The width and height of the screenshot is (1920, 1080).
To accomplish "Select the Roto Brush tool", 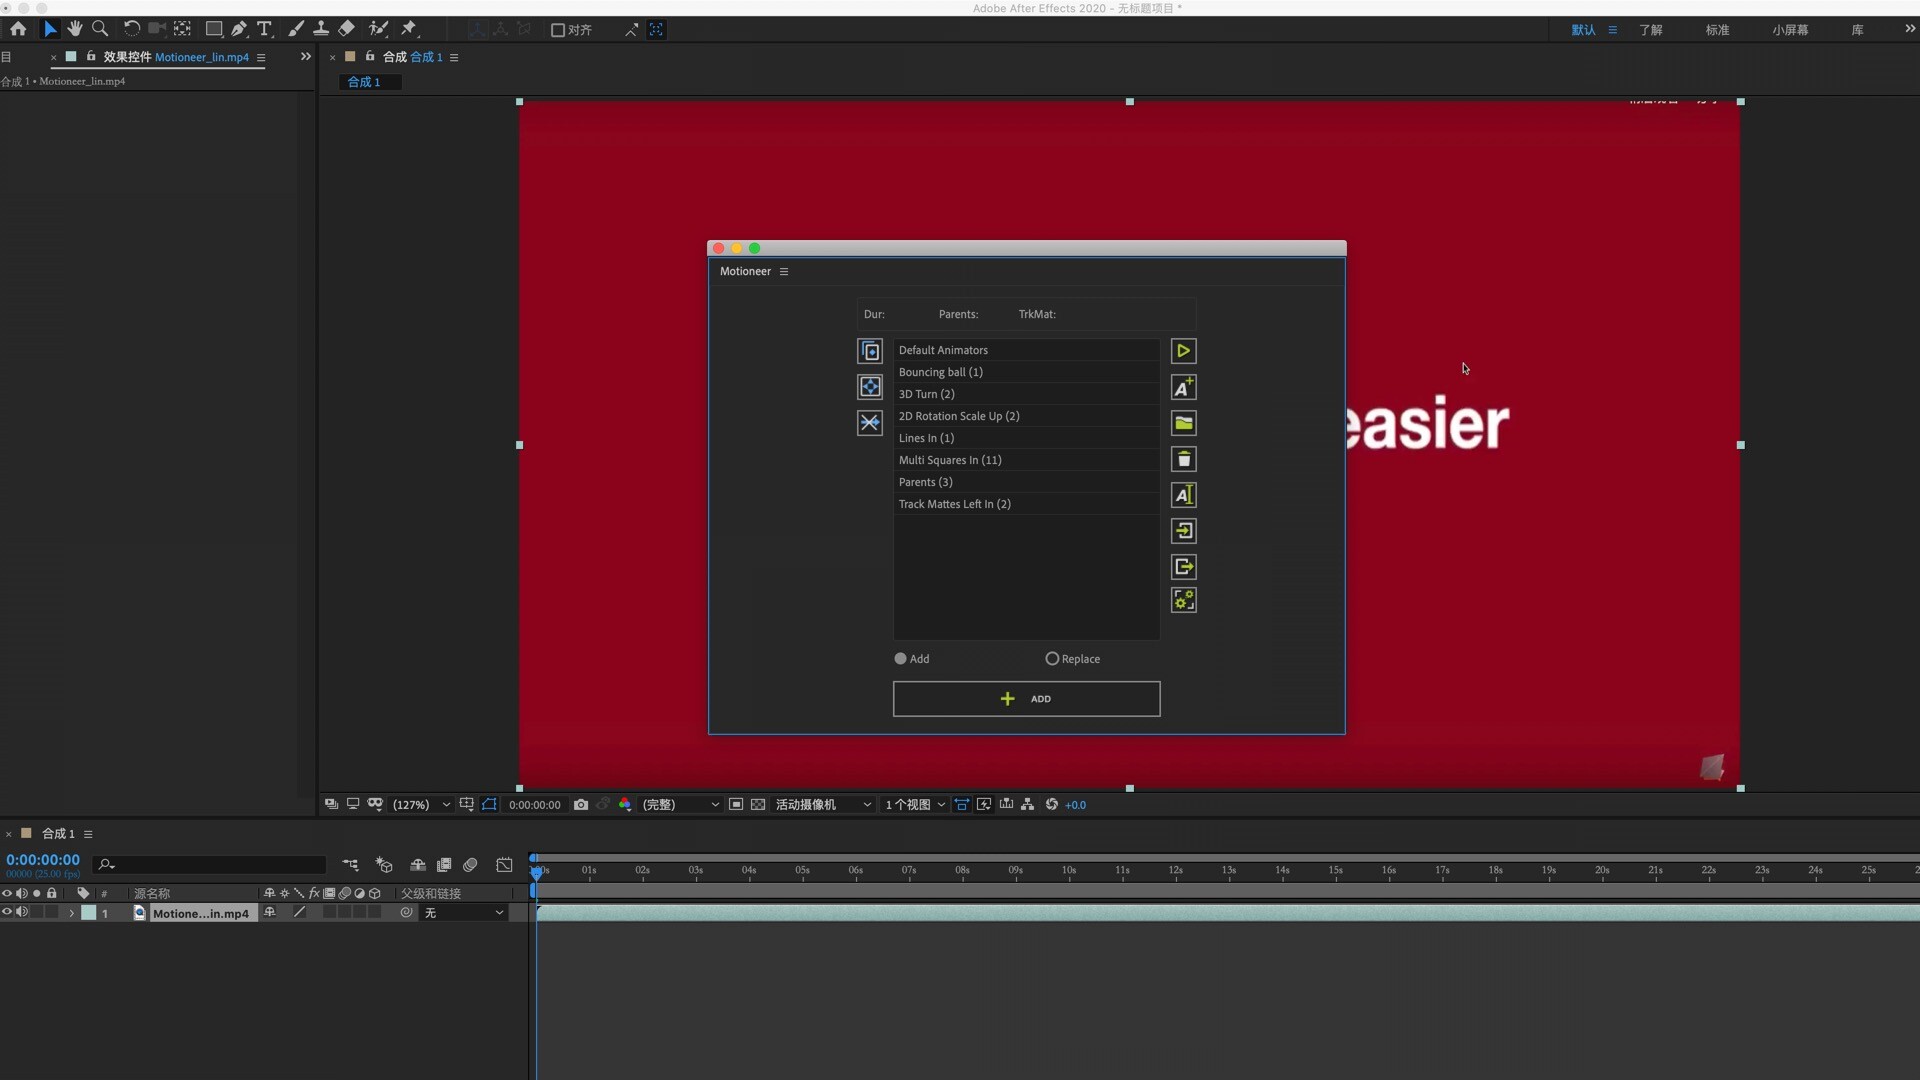I will pos(378,29).
